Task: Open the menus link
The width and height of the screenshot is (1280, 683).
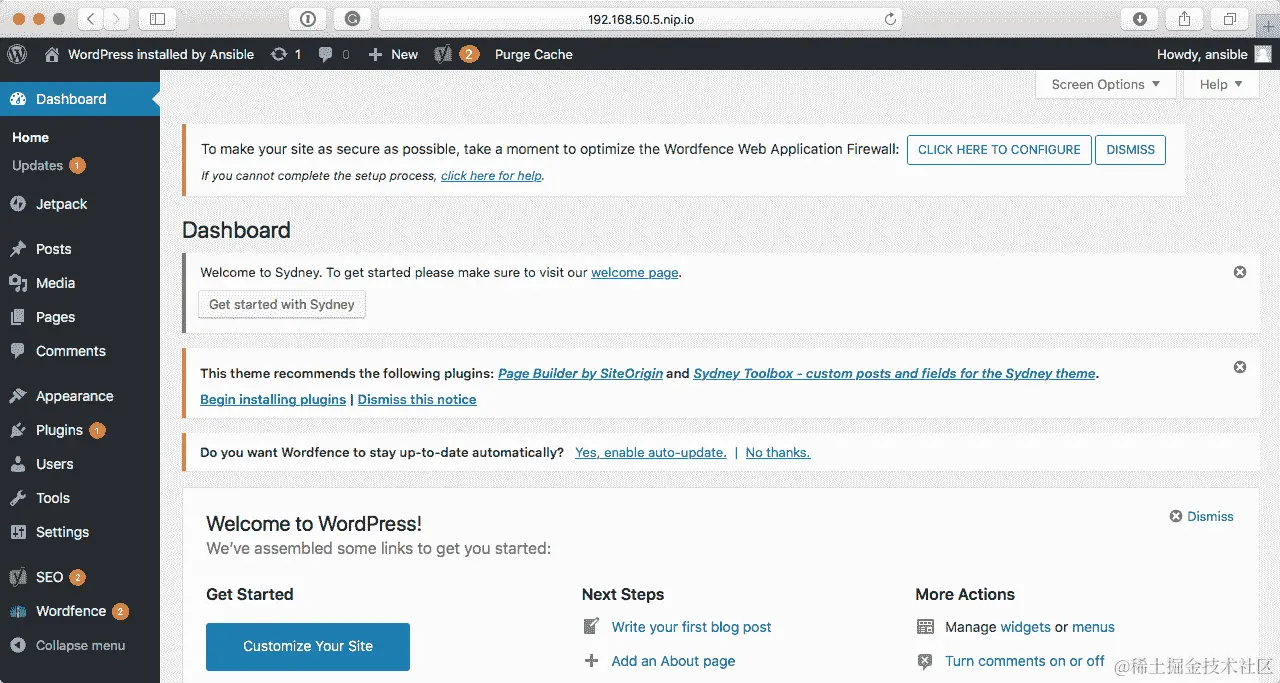Action: point(1093,627)
